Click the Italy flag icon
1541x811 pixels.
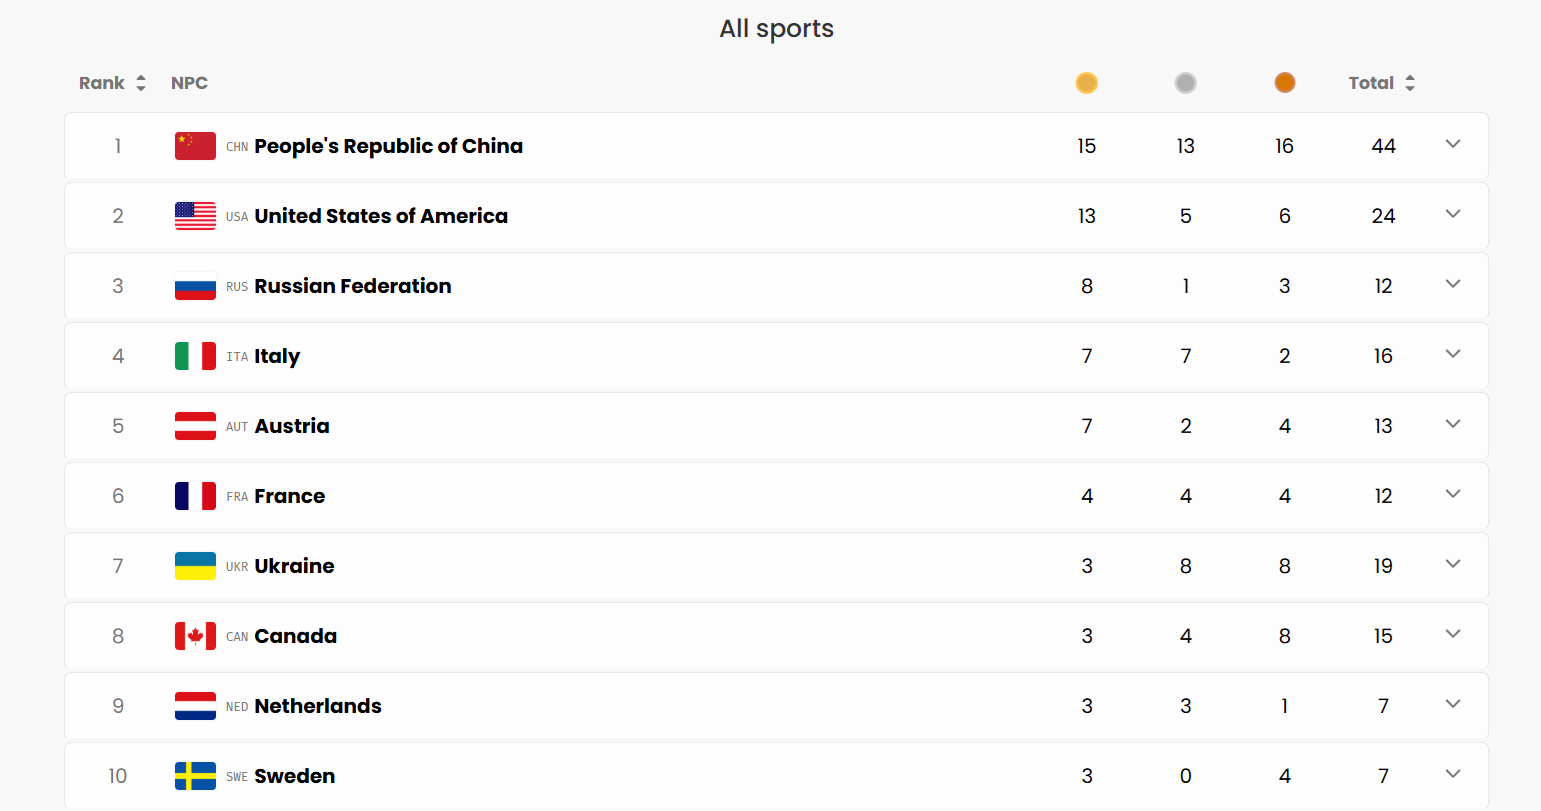pyautogui.click(x=195, y=356)
